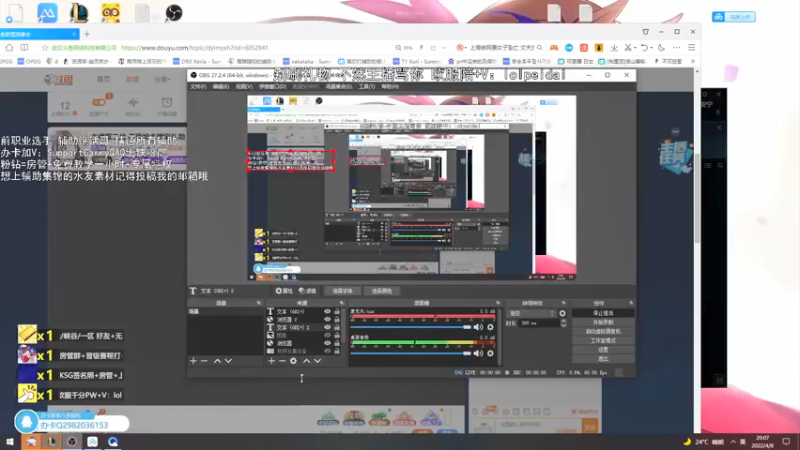Open OBS 场景集合(S) menu
The width and height of the screenshot is (800, 450).
click(339, 87)
